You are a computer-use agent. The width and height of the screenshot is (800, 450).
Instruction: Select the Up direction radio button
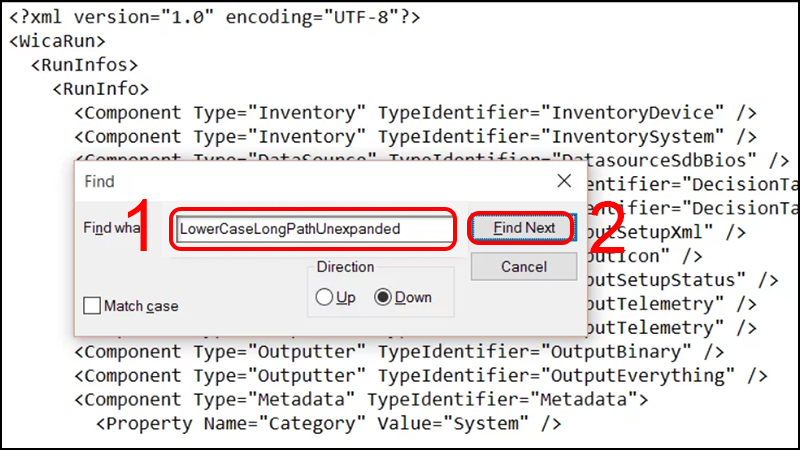pyautogui.click(x=323, y=297)
